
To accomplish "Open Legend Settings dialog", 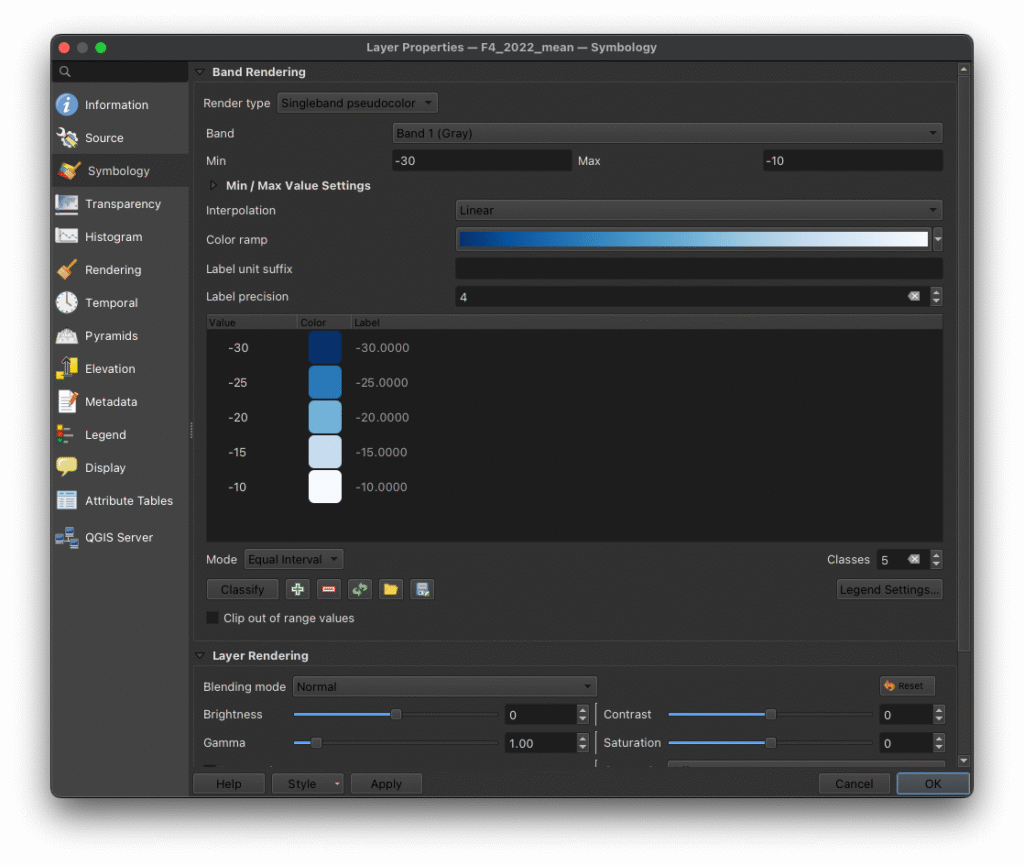I will (x=889, y=590).
